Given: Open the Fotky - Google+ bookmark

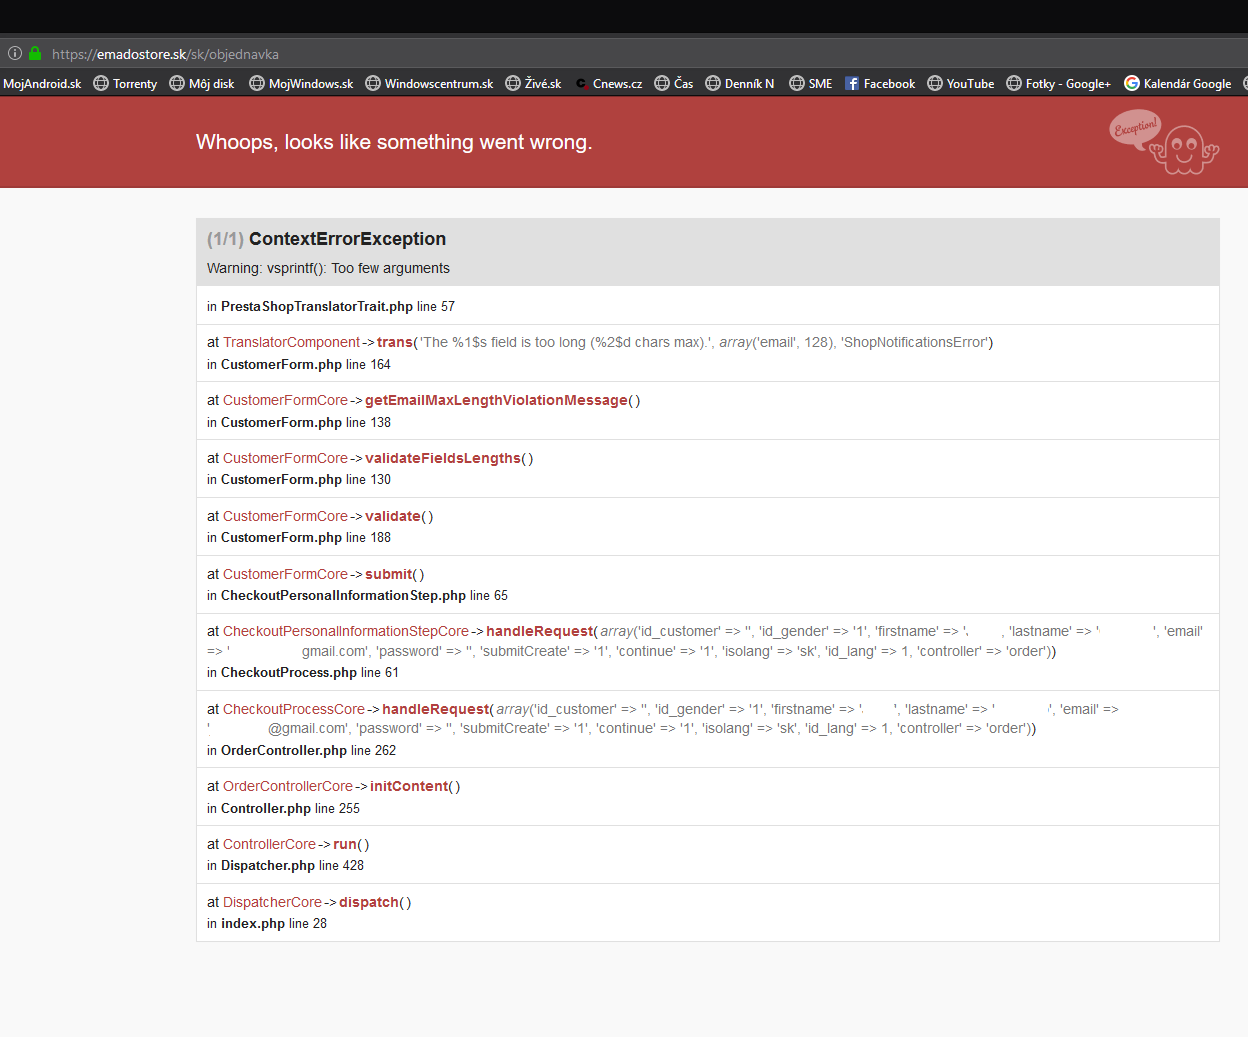Looking at the screenshot, I should (x=1058, y=84).
